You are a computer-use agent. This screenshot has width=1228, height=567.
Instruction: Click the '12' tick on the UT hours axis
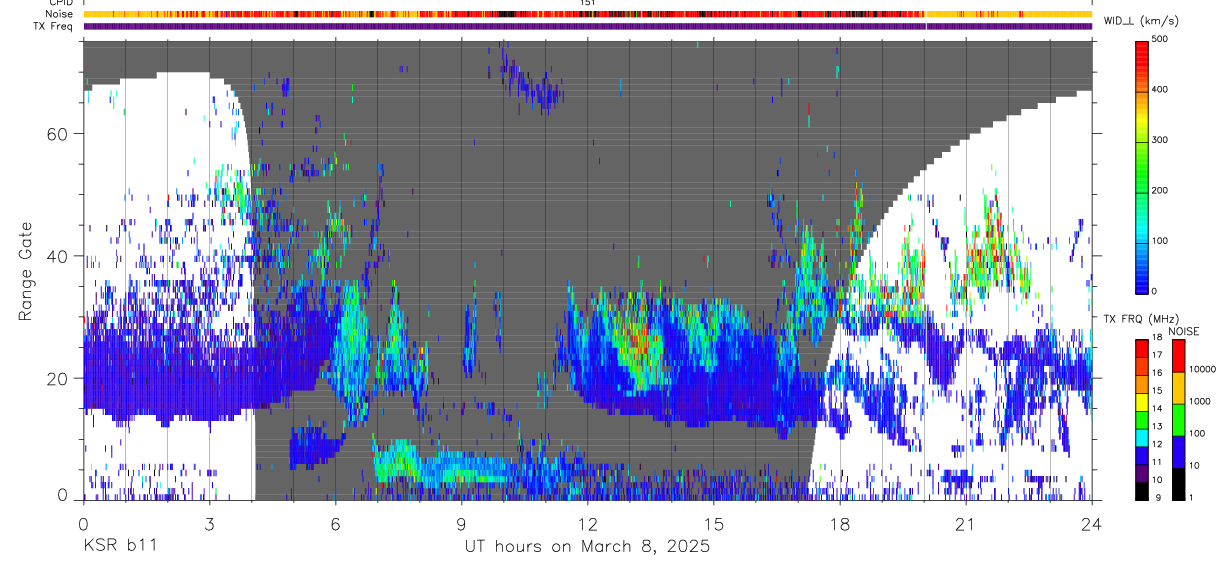pos(587,523)
